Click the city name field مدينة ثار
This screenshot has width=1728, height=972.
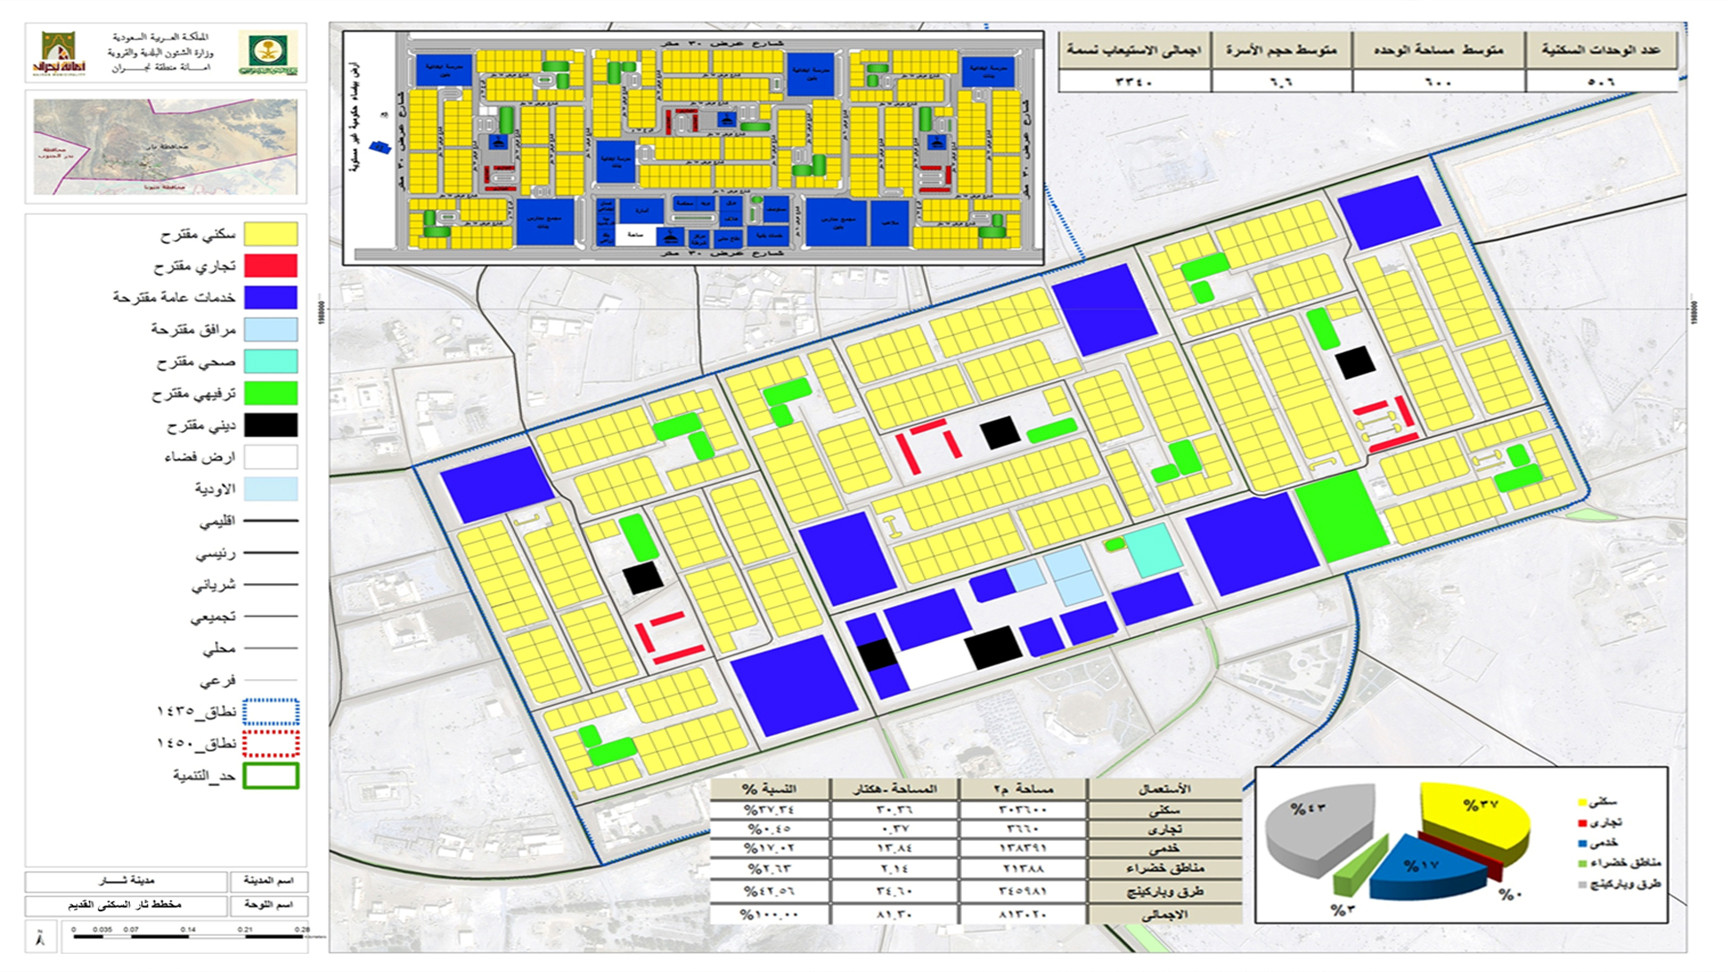pos(127,882)
